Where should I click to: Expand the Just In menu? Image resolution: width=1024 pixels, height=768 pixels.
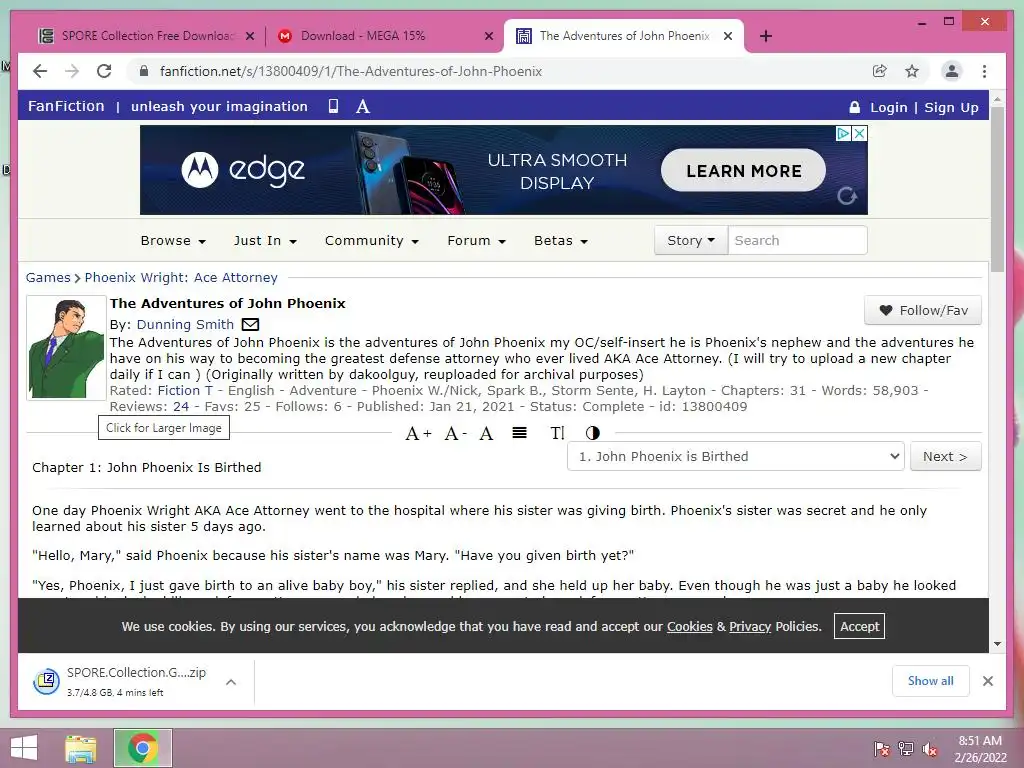[x=265, y=240]
